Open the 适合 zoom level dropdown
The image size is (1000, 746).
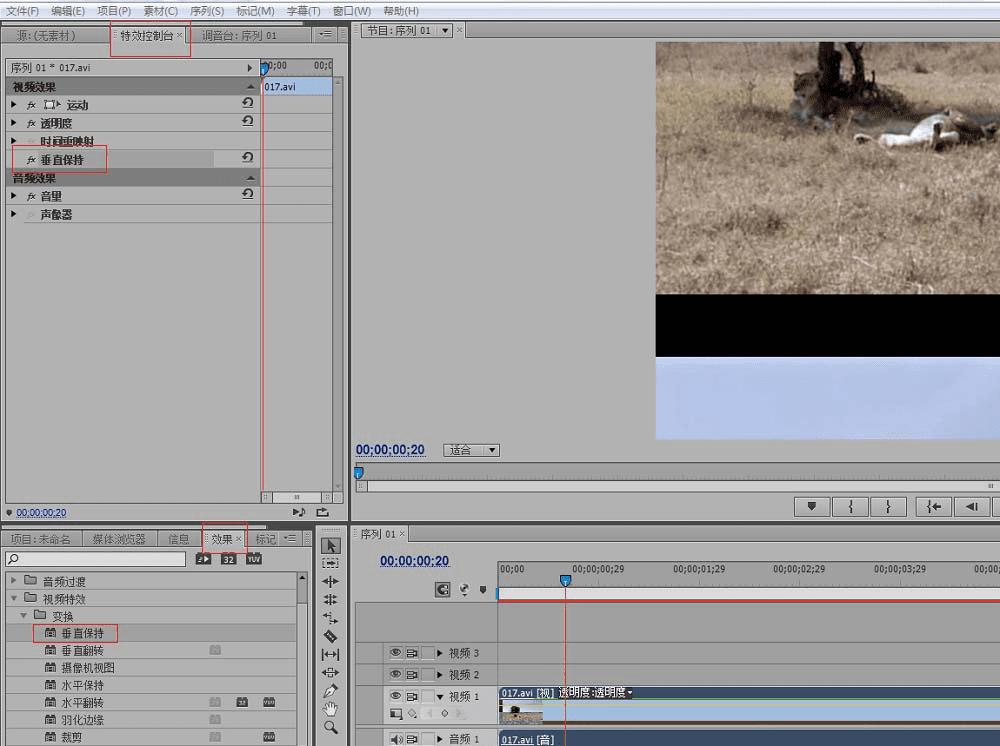(472, 450)
